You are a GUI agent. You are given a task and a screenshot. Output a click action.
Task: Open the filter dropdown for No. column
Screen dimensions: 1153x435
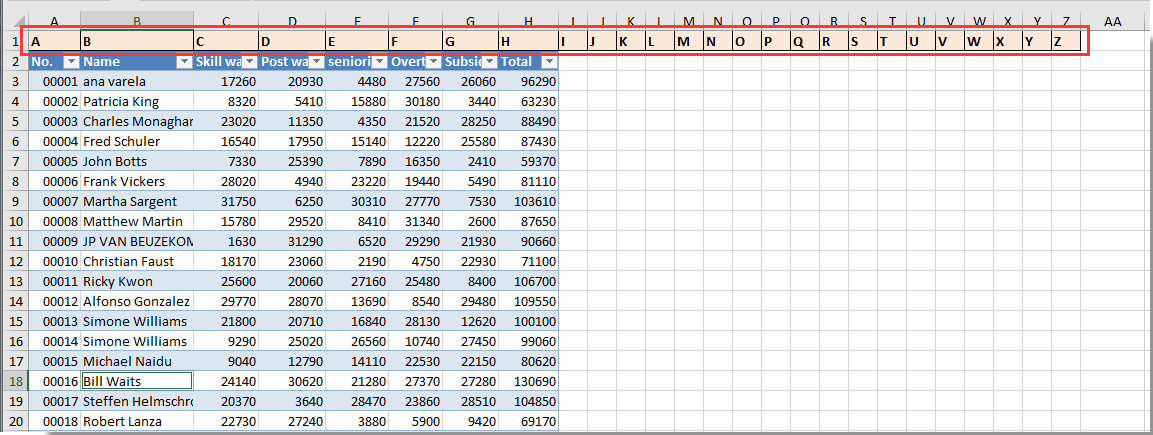(70, 62)
